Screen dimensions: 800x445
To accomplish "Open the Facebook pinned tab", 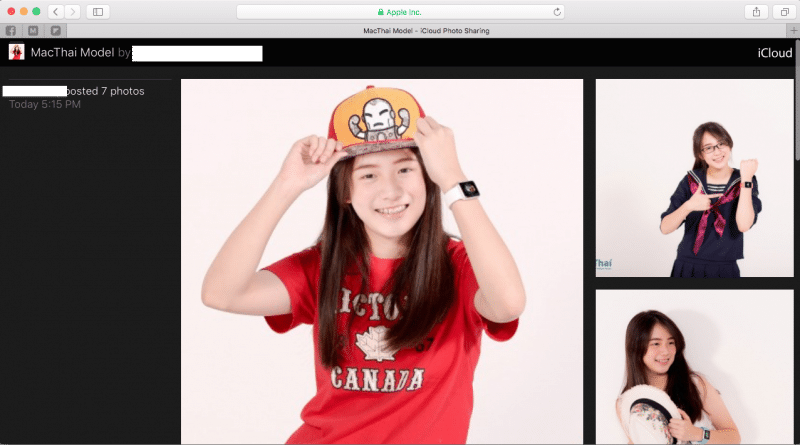I will coord(11,31).
